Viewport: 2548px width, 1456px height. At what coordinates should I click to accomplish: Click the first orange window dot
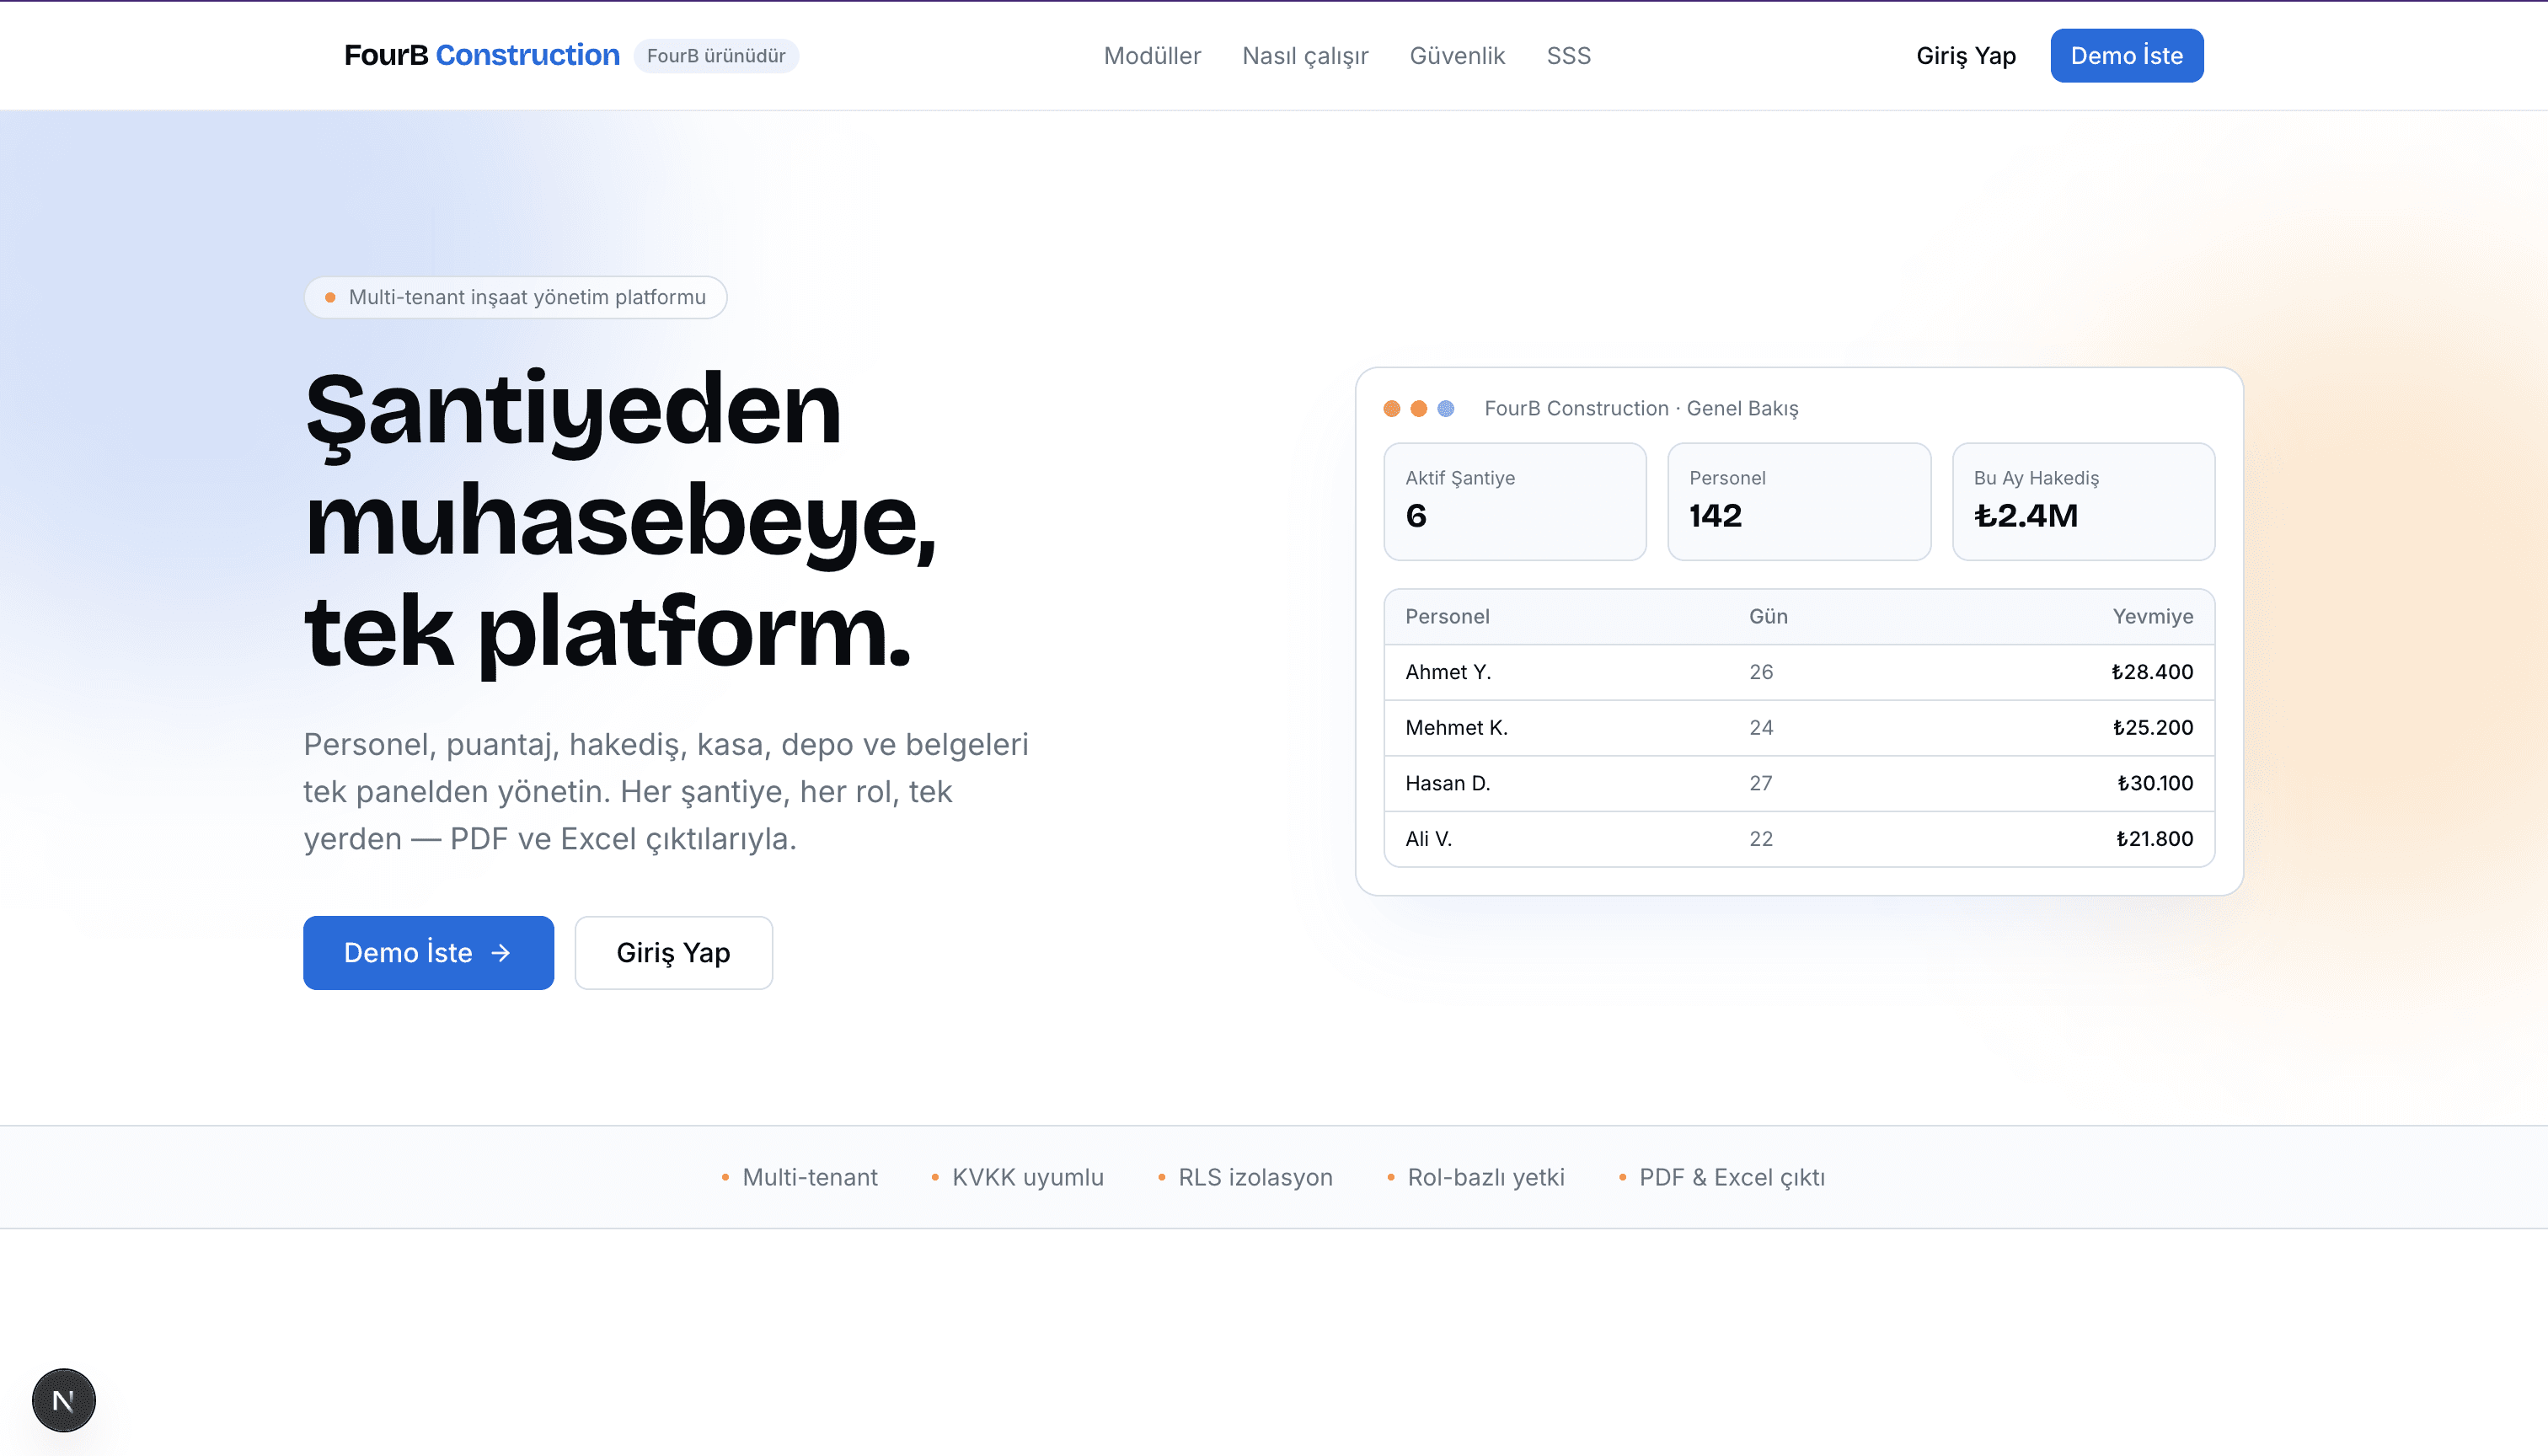(x=1391, y=408)
